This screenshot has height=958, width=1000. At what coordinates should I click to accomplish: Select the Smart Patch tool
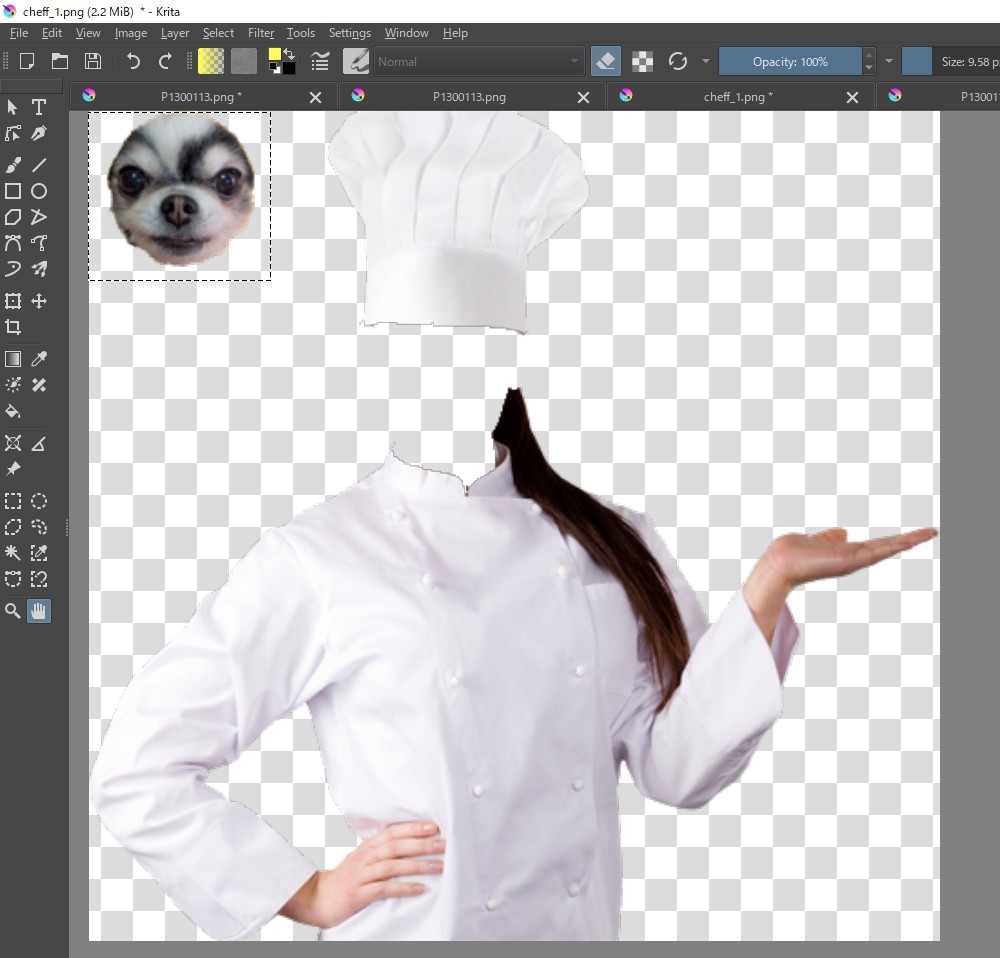[x=39, y=385]
